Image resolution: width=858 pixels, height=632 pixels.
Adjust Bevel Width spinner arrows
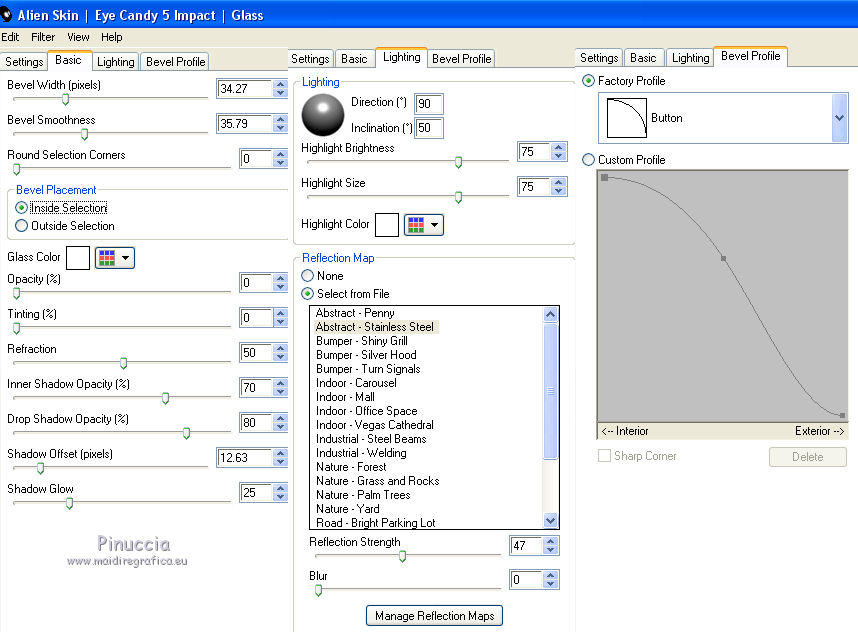click(x=281, y=89)
